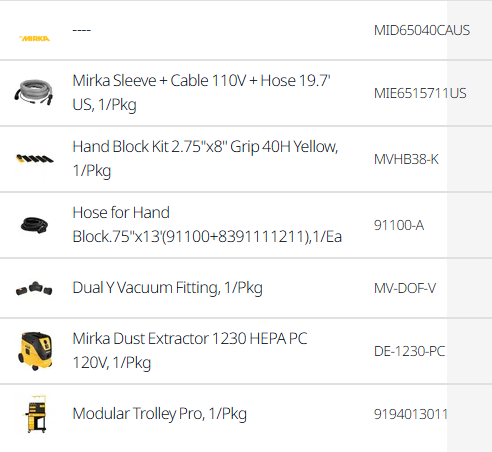This screenshot has height=452, width=492.
Task: Open Modular Trolley Pro product link
Action: [x=159, y=414]
